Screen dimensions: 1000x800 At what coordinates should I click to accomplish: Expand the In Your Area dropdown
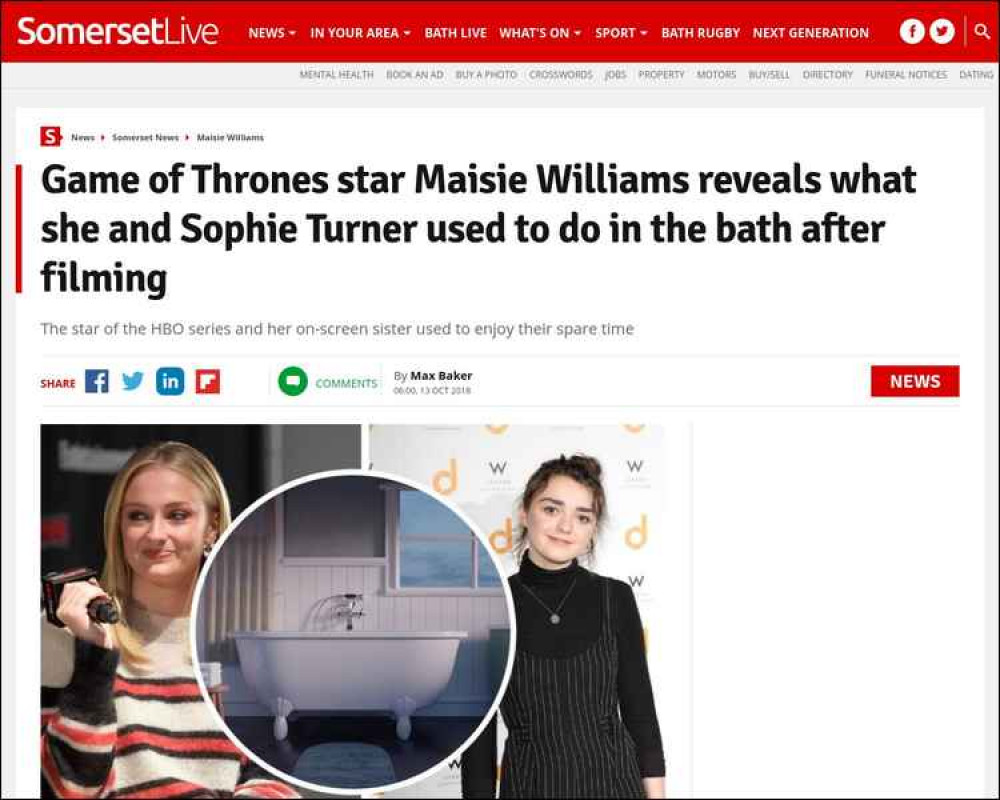[x=360, y=33]
